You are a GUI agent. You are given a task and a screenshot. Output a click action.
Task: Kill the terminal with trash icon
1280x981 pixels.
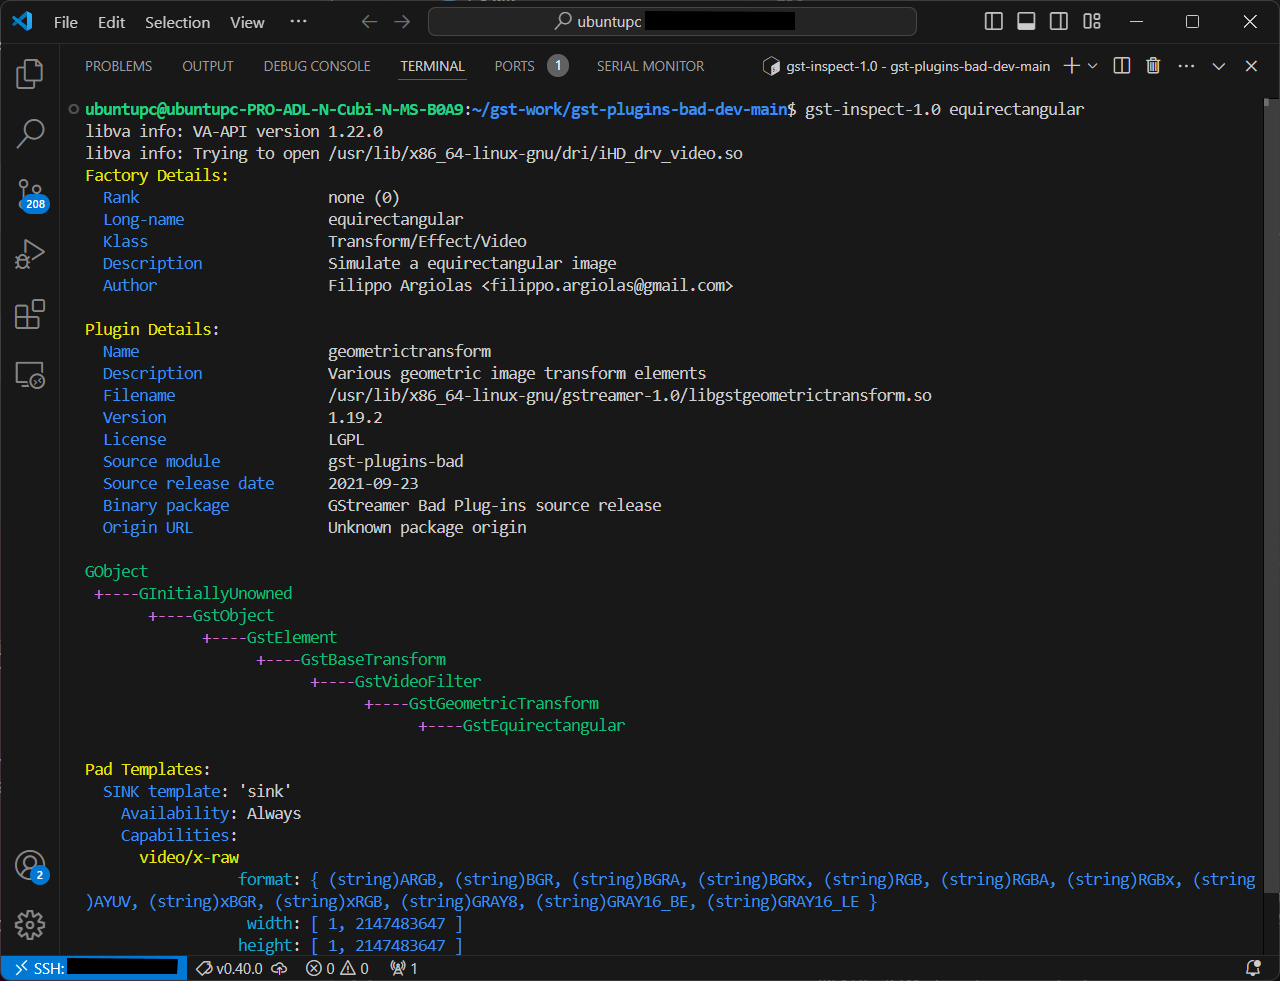pos(1153,65)
